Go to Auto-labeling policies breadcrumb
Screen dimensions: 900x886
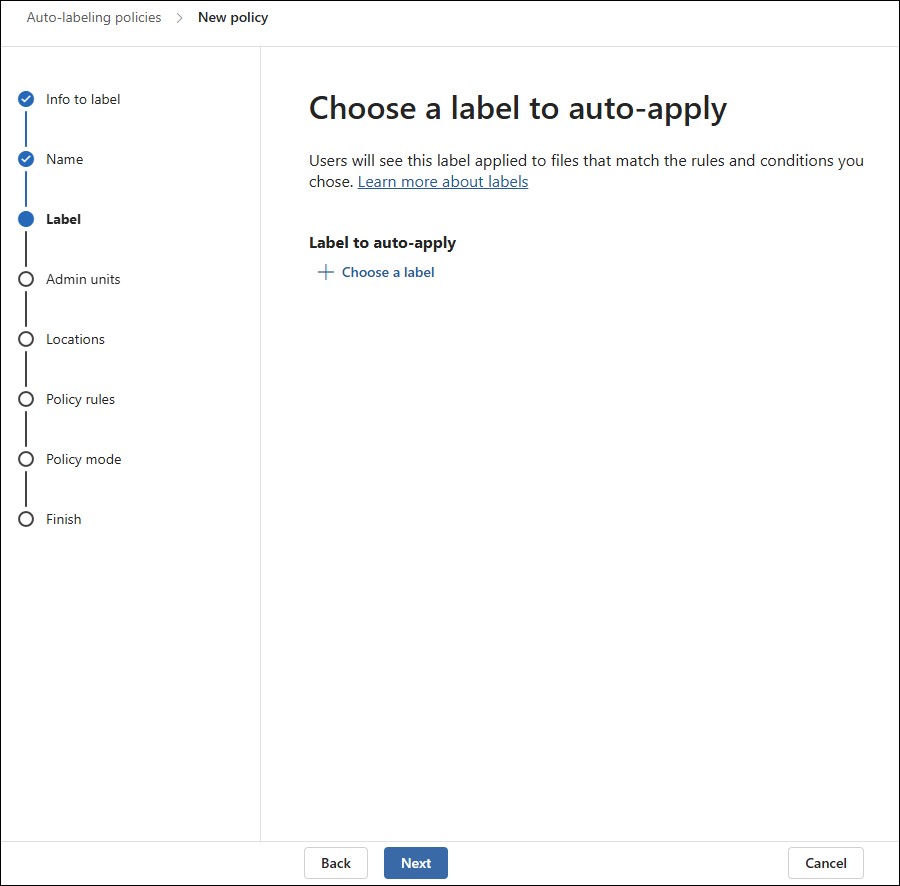pos(94,17)
